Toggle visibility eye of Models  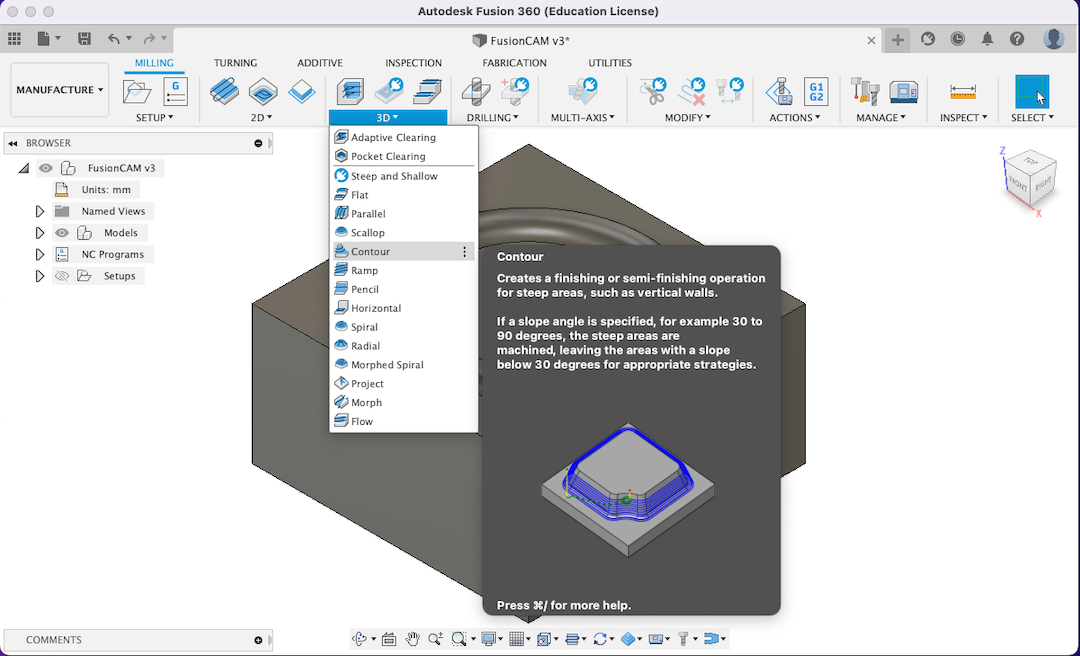coord(62,233)
